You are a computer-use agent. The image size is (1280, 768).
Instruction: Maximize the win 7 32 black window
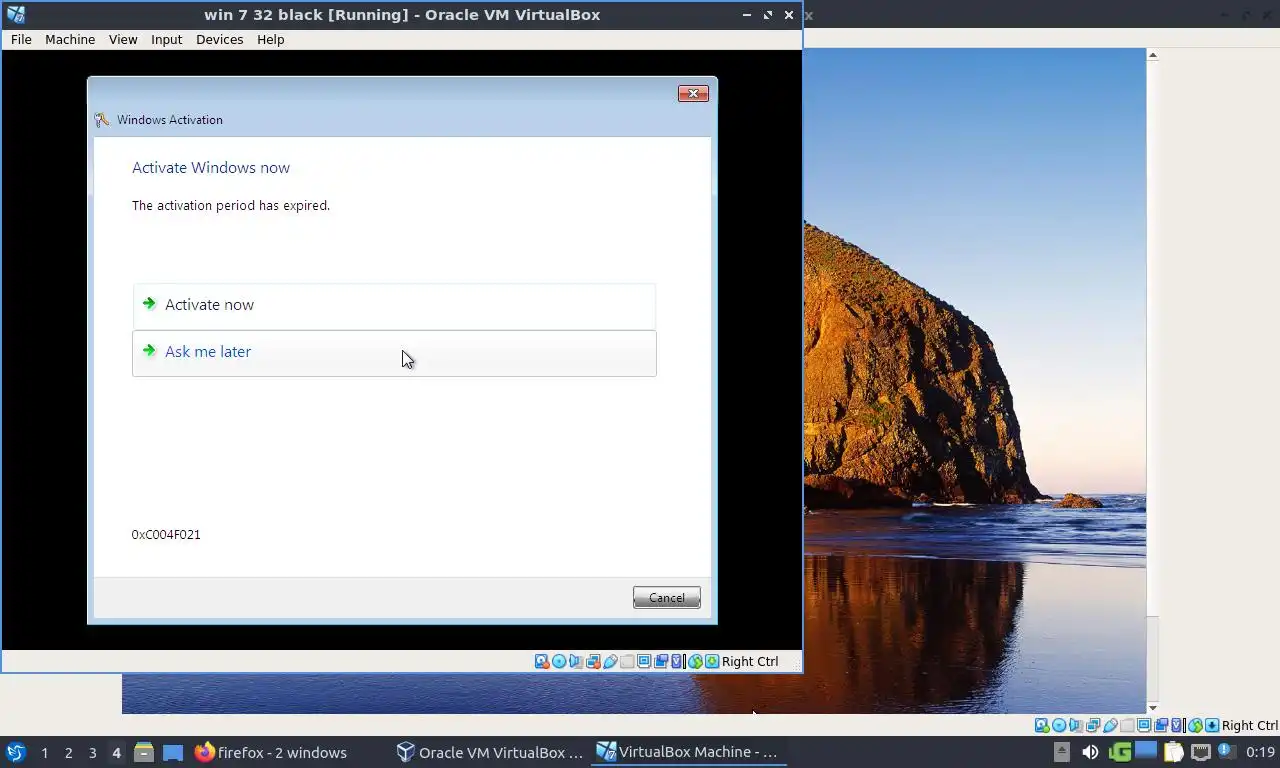pyautogui.click(x=768, y=15)
